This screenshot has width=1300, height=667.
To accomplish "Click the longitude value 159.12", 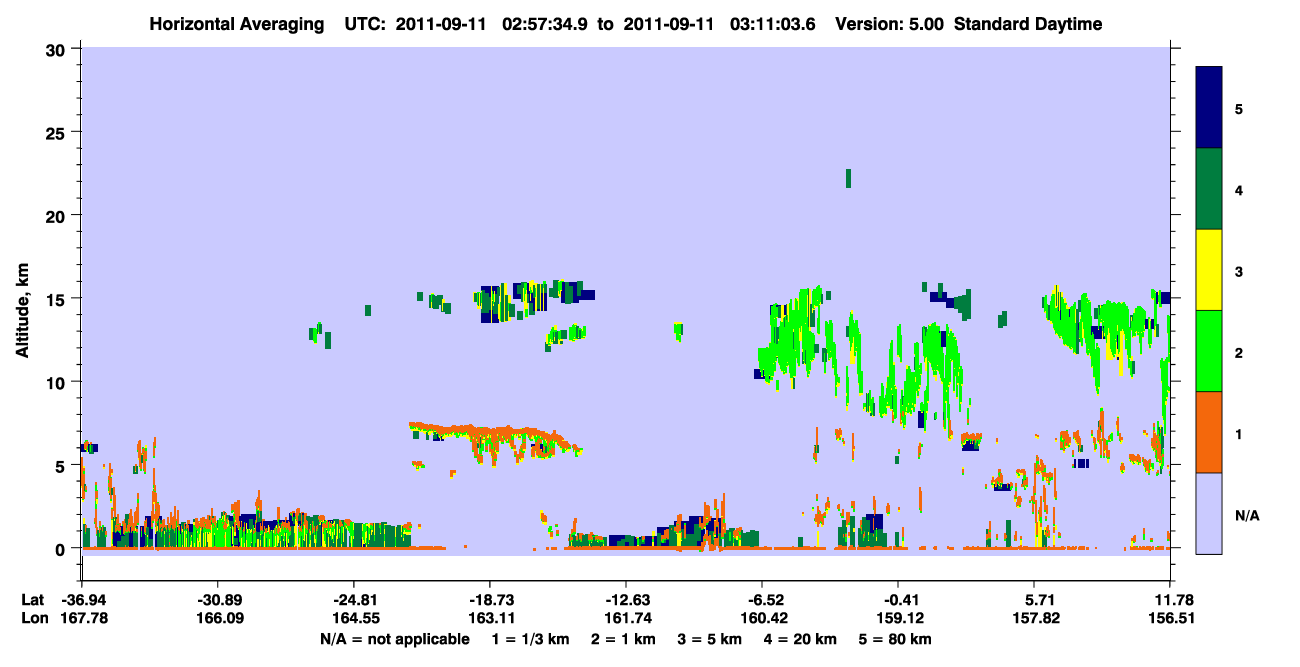I will click(898, 618).
